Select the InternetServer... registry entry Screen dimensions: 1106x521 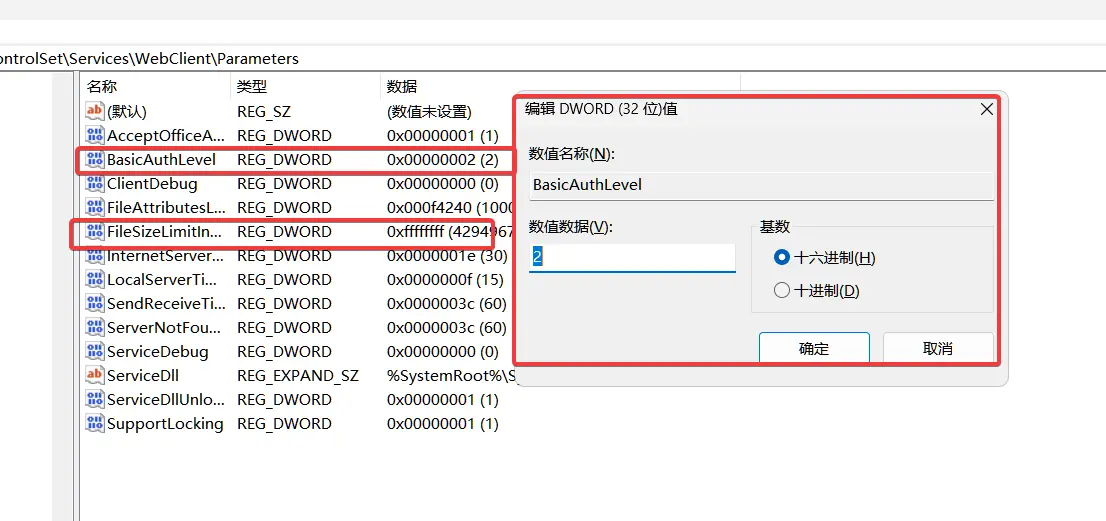(x=165, y=256)
